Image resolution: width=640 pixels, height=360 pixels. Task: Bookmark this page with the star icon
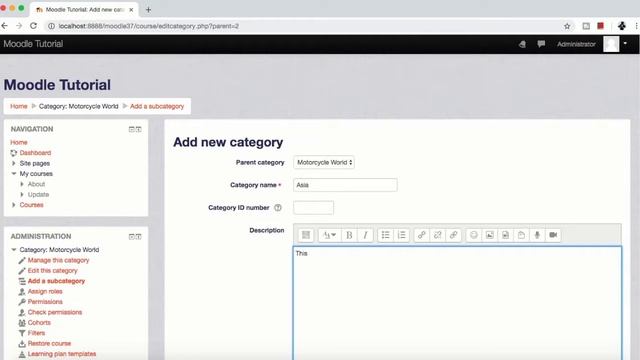[567, 26]
